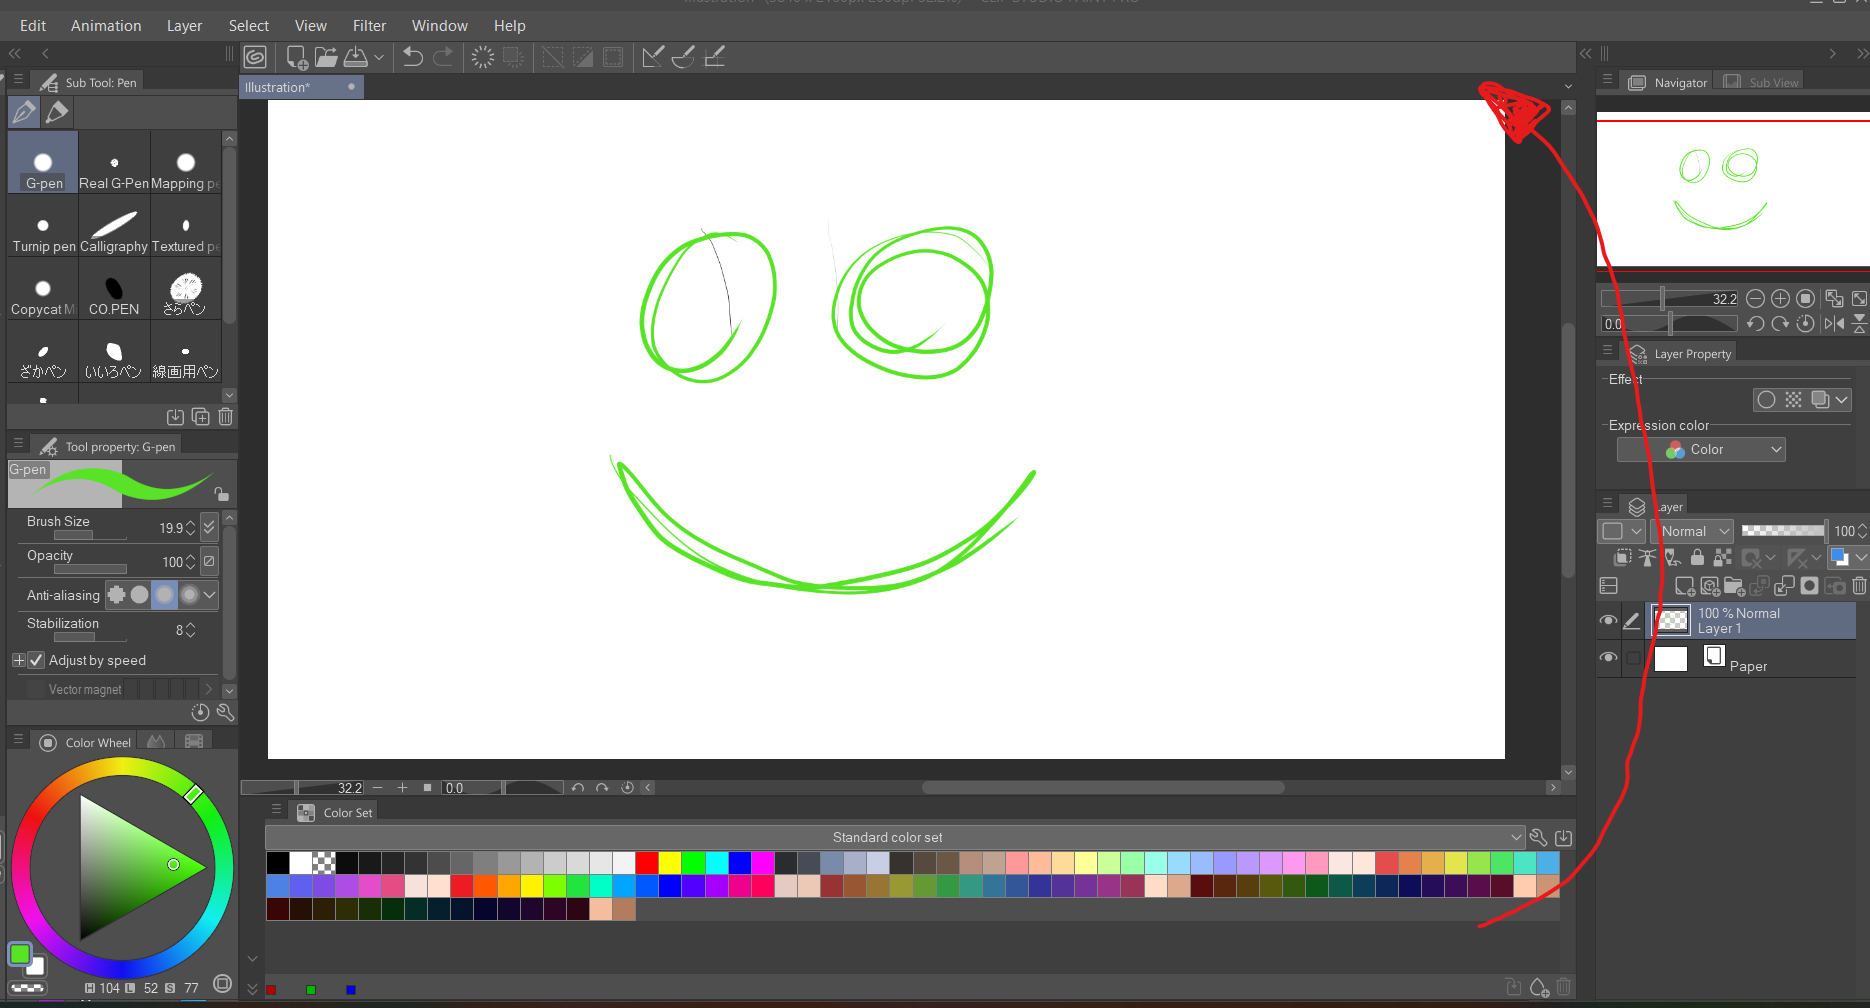
Task: Click the Brush Size slider
Action: (x=75, y=535)
